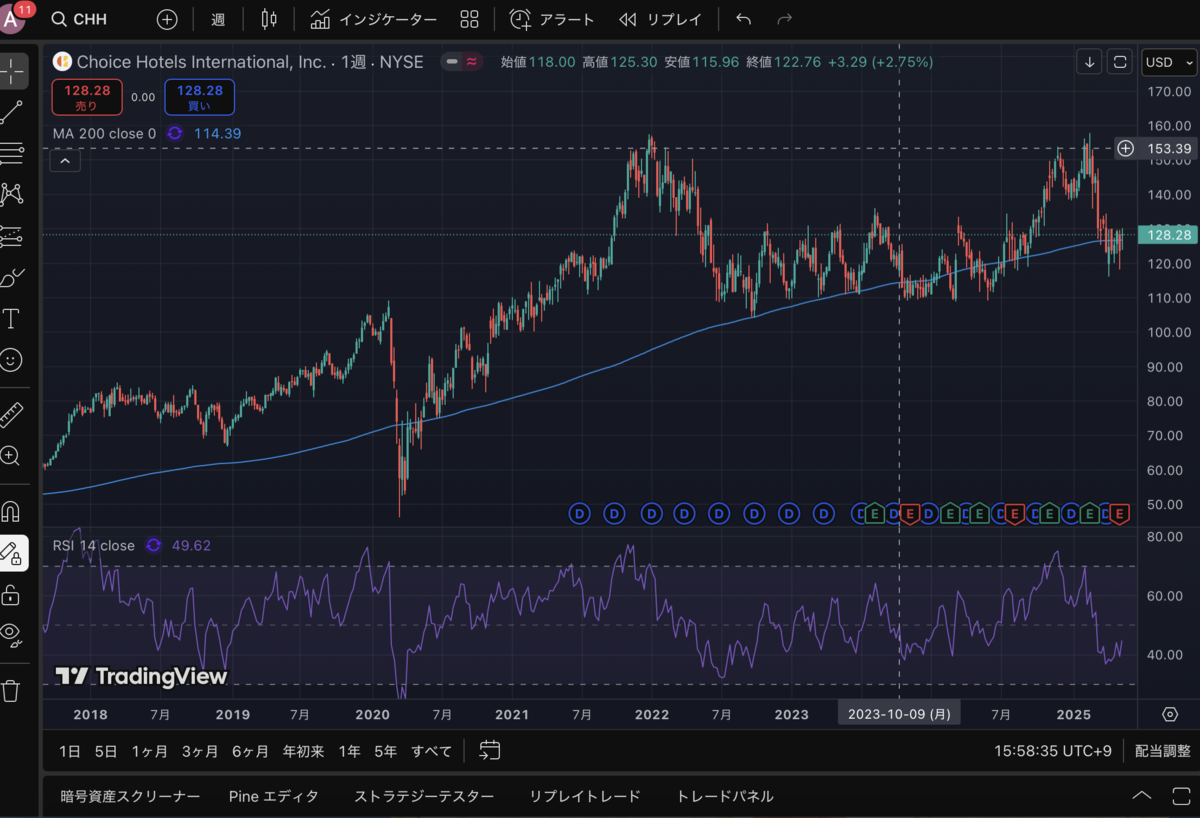Open the emoji icons tool
1200x818 pixels.
click(11, 360)
